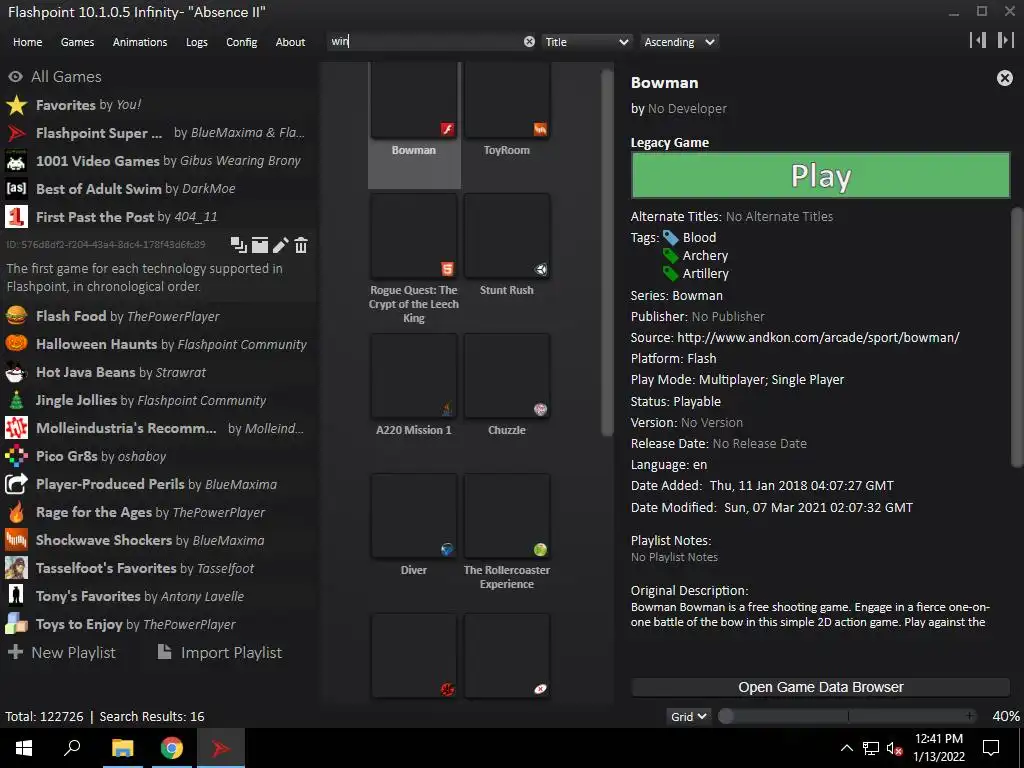Viewport: 1024px width, 768px height.
Task: Clear the search field with X icon
Action: tap(529, 42)
